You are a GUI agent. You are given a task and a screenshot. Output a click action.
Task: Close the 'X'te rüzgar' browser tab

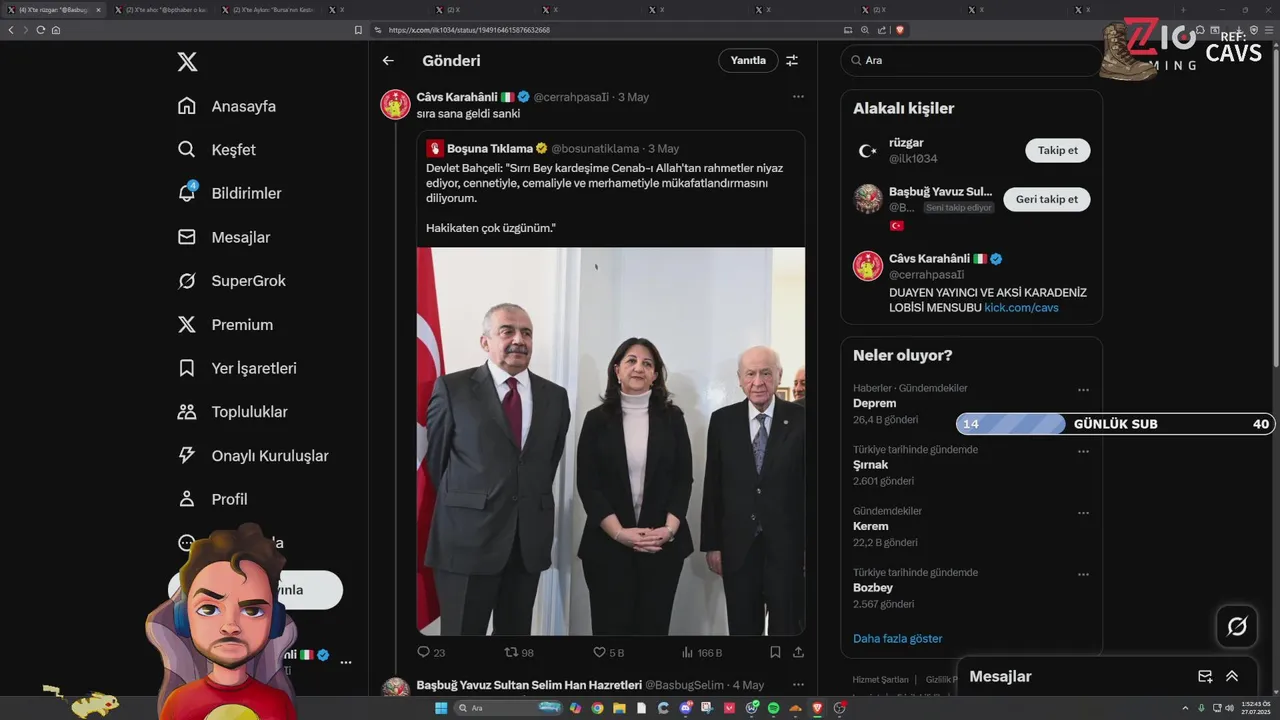98,9
